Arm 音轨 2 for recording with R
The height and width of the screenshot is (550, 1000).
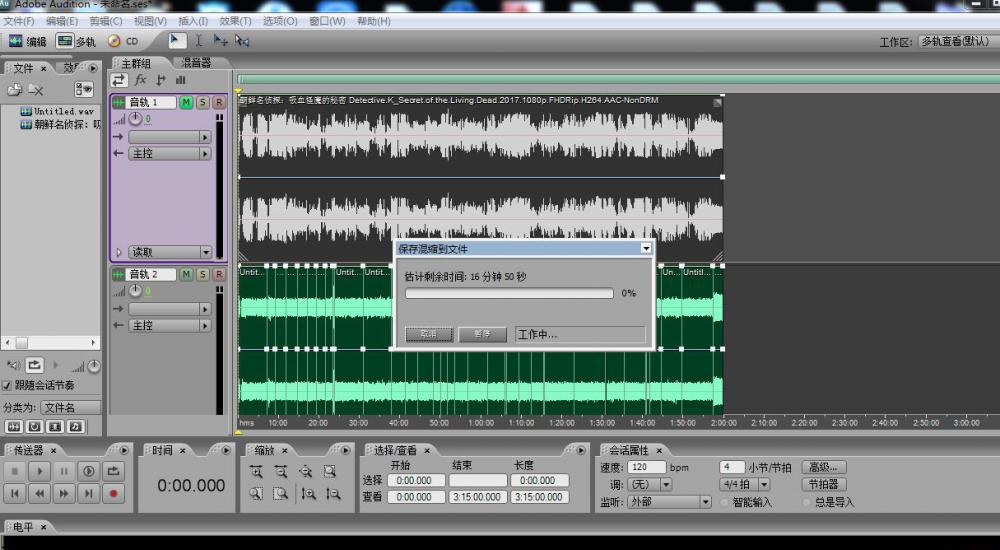click(219, 274)
